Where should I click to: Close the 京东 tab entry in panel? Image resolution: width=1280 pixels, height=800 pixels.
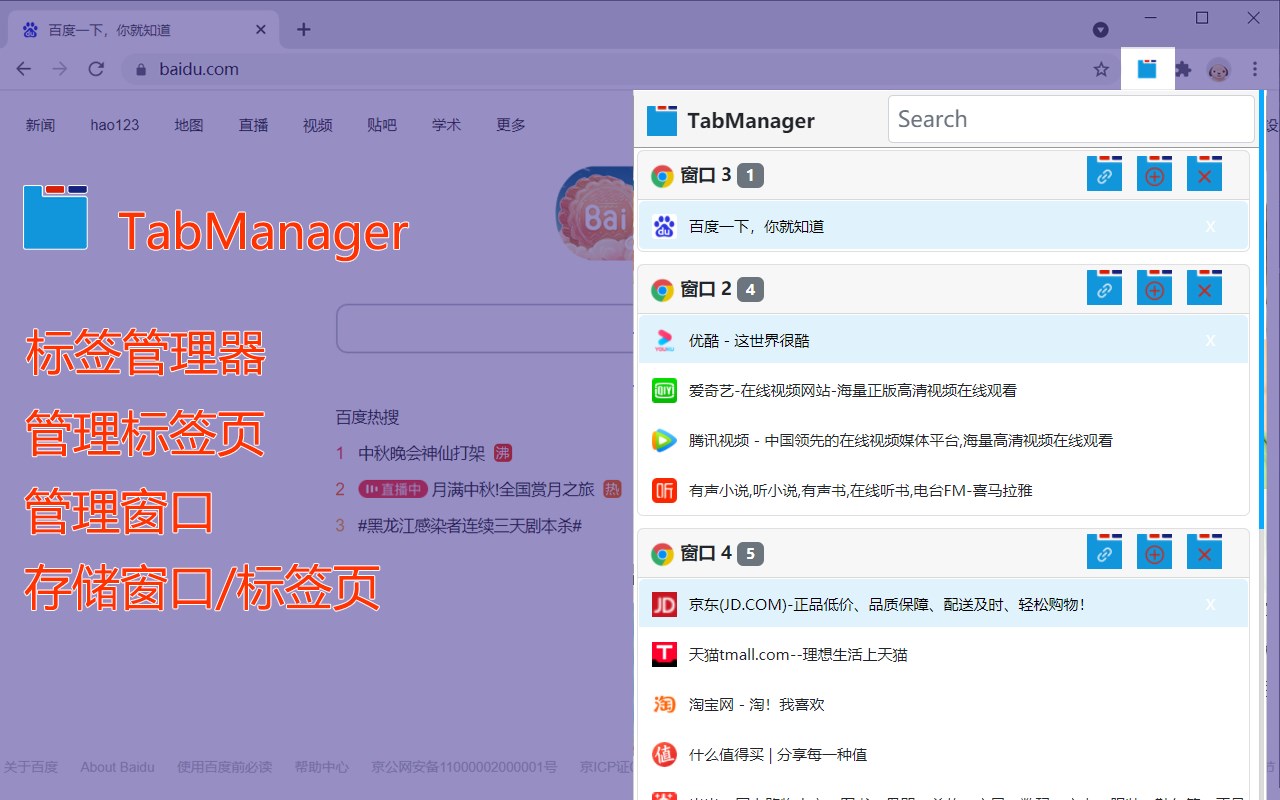pos(1210,605)
